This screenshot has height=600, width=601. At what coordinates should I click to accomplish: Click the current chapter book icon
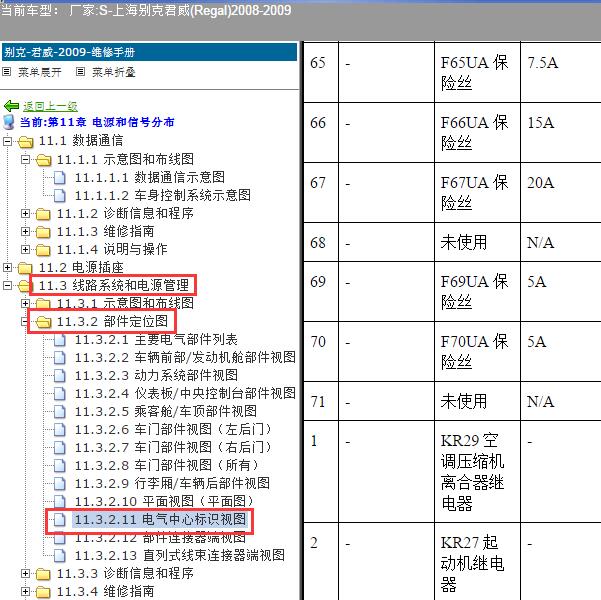click(x=8, y=122)
